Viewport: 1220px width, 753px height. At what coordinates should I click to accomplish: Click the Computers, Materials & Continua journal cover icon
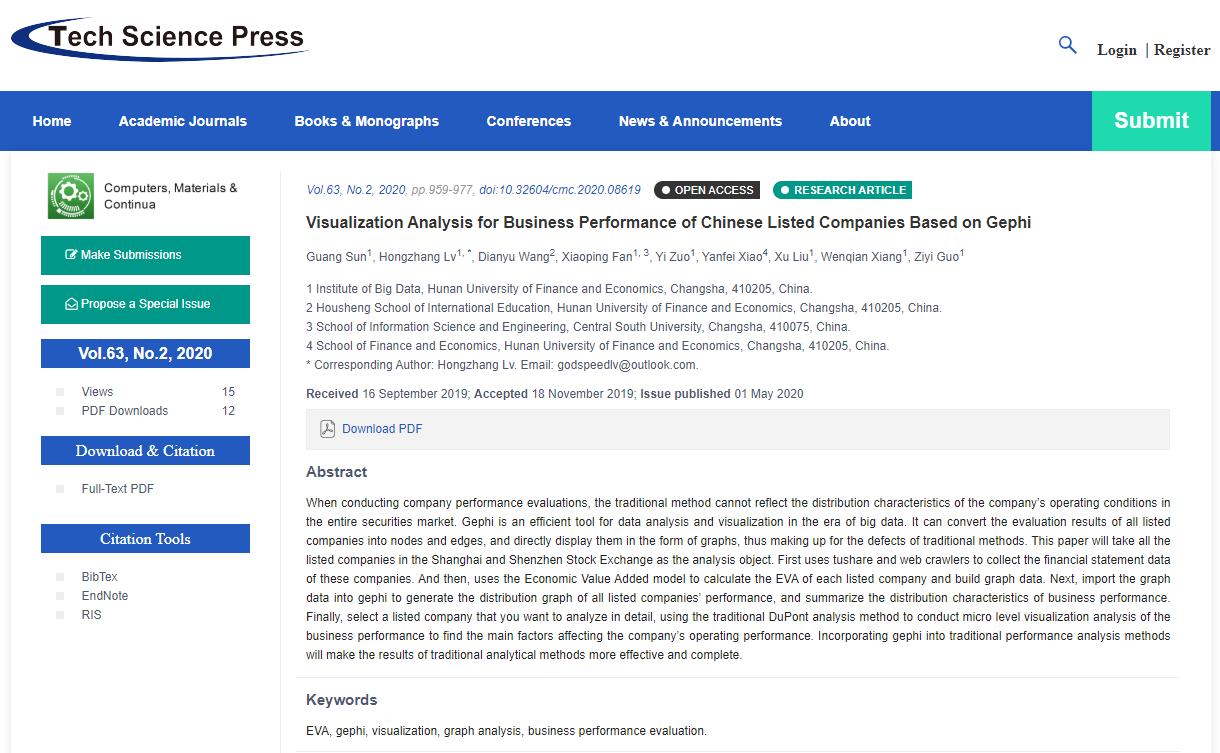pos(70,196)
